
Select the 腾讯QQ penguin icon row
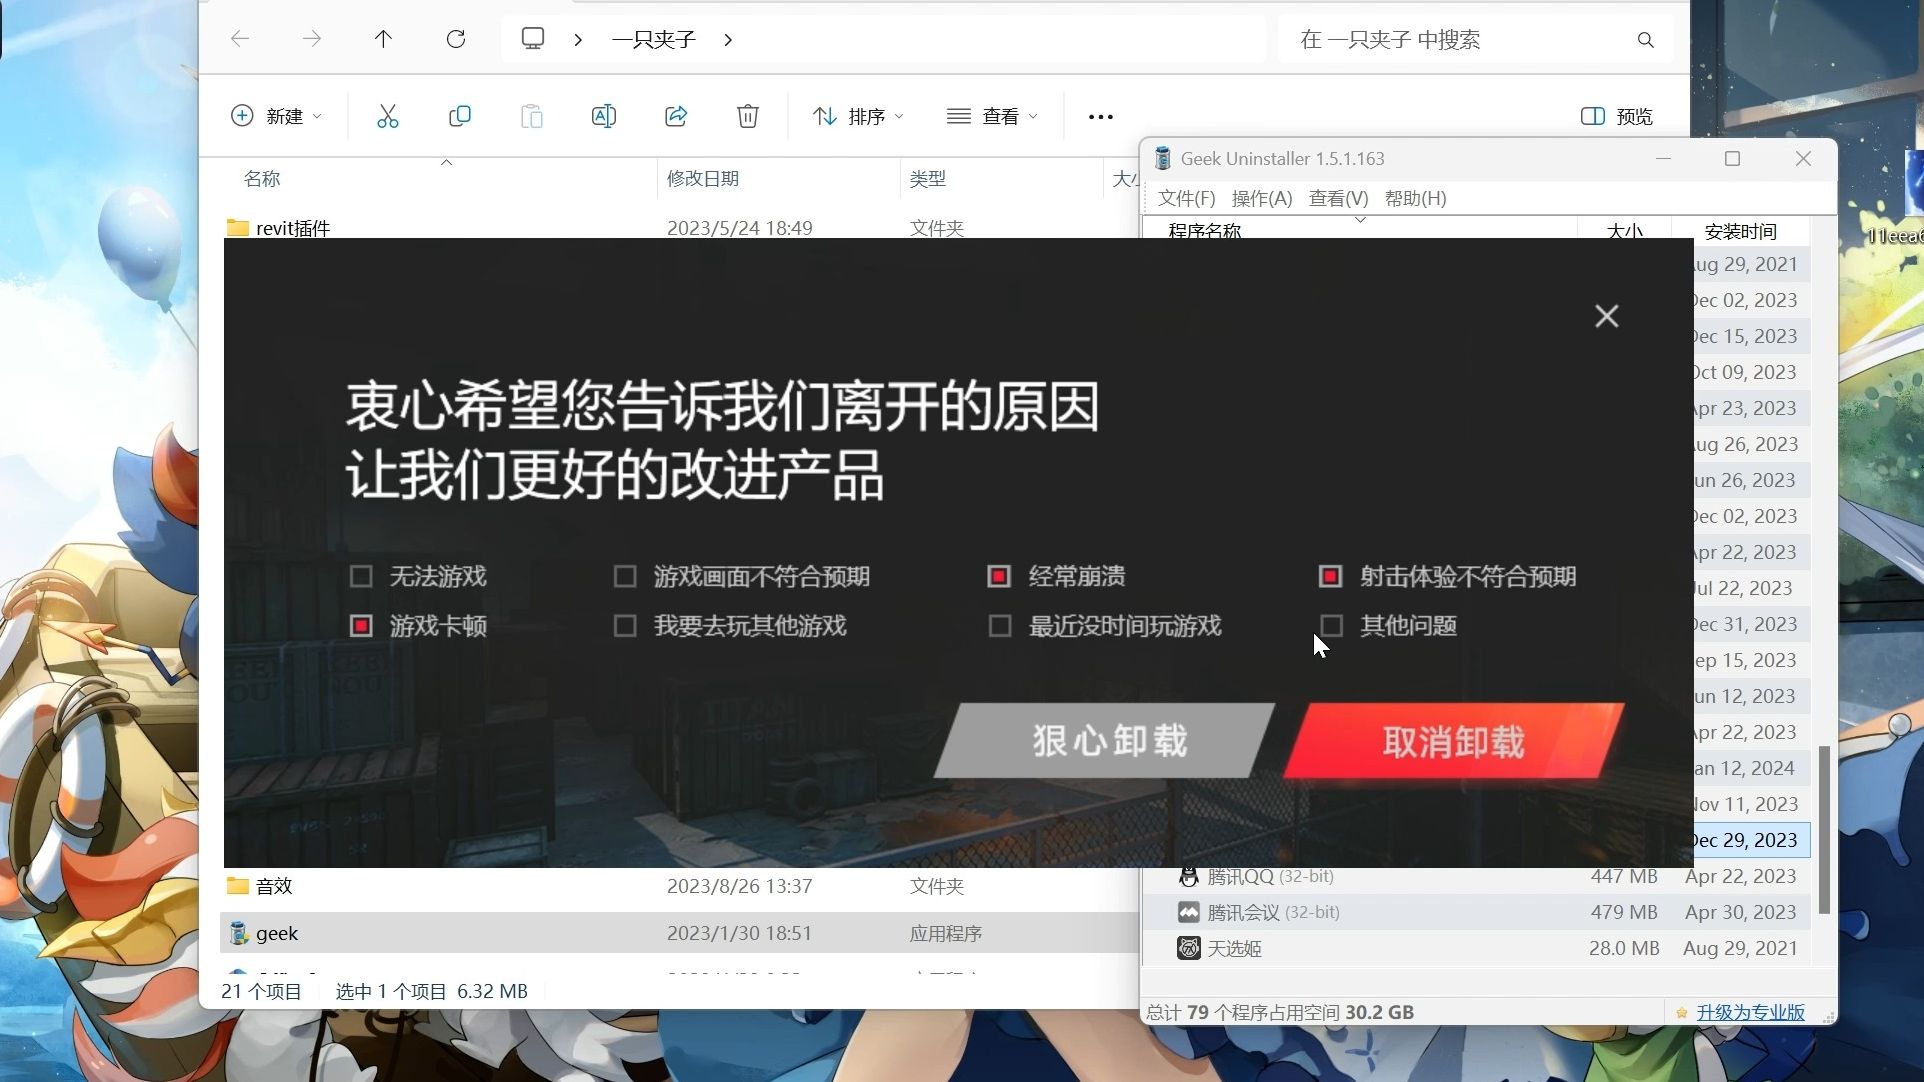1188,877
